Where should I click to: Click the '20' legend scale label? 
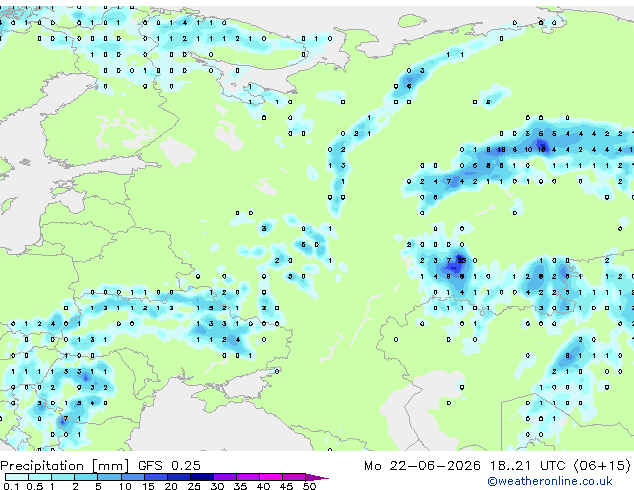(x=171, y=486)
